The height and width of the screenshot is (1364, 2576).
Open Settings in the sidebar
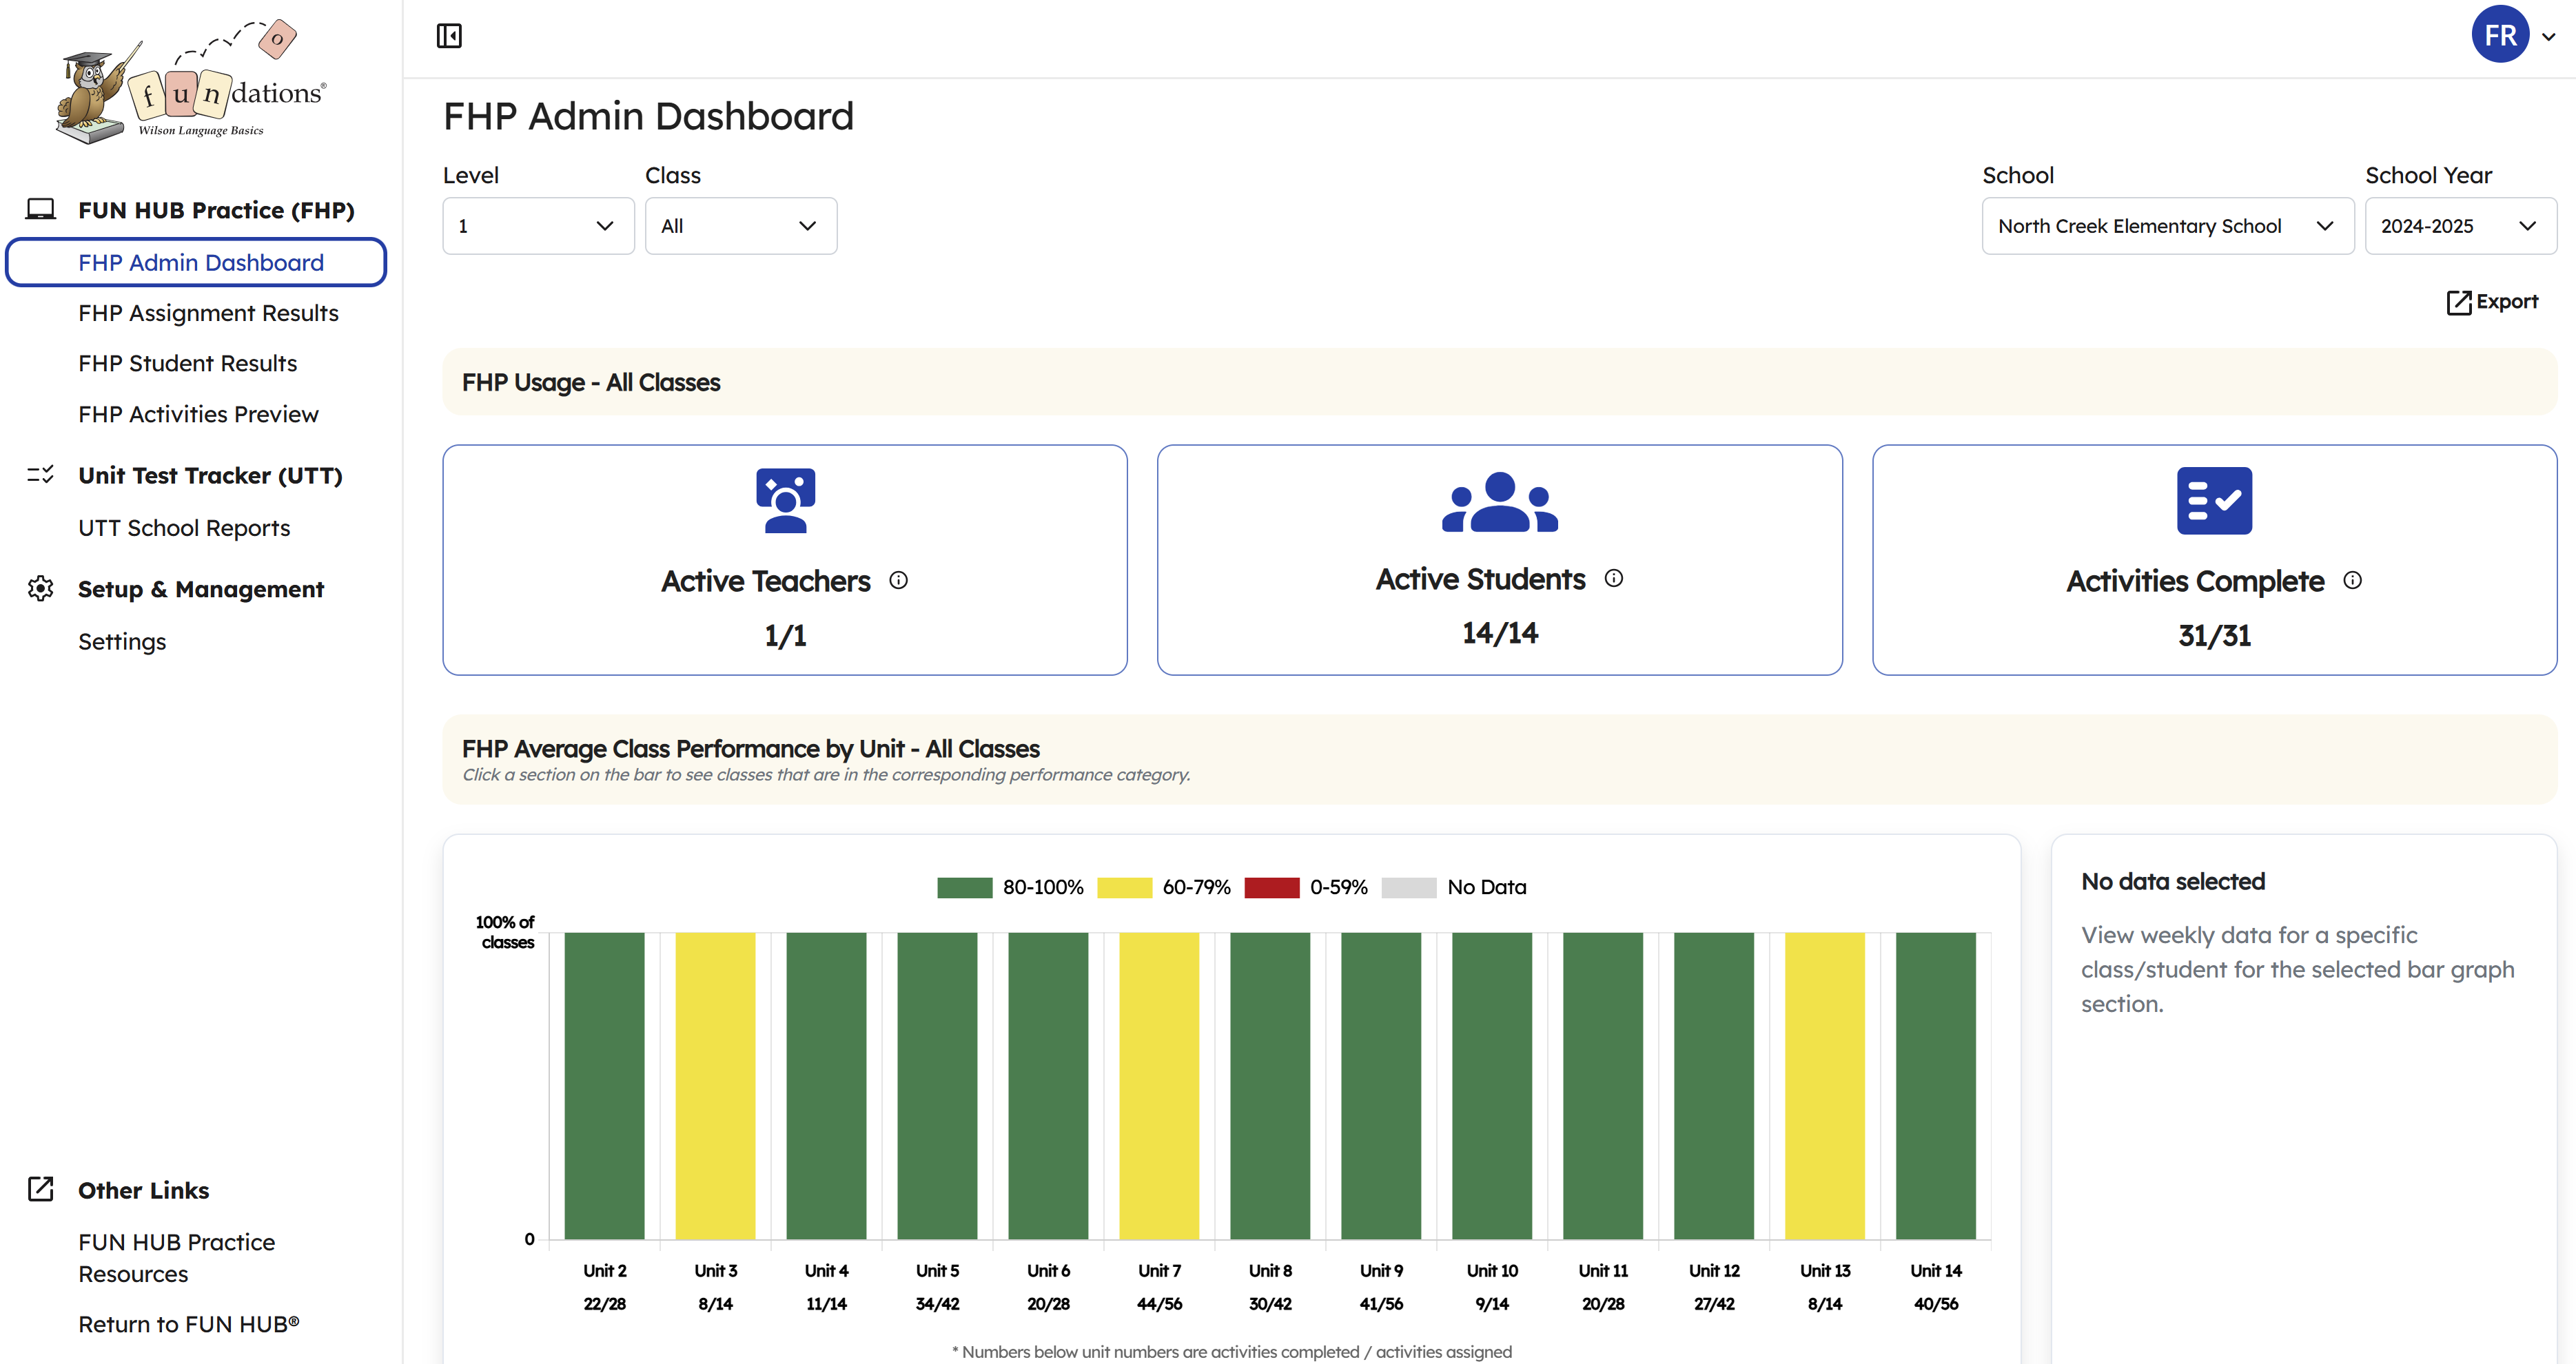122,642
